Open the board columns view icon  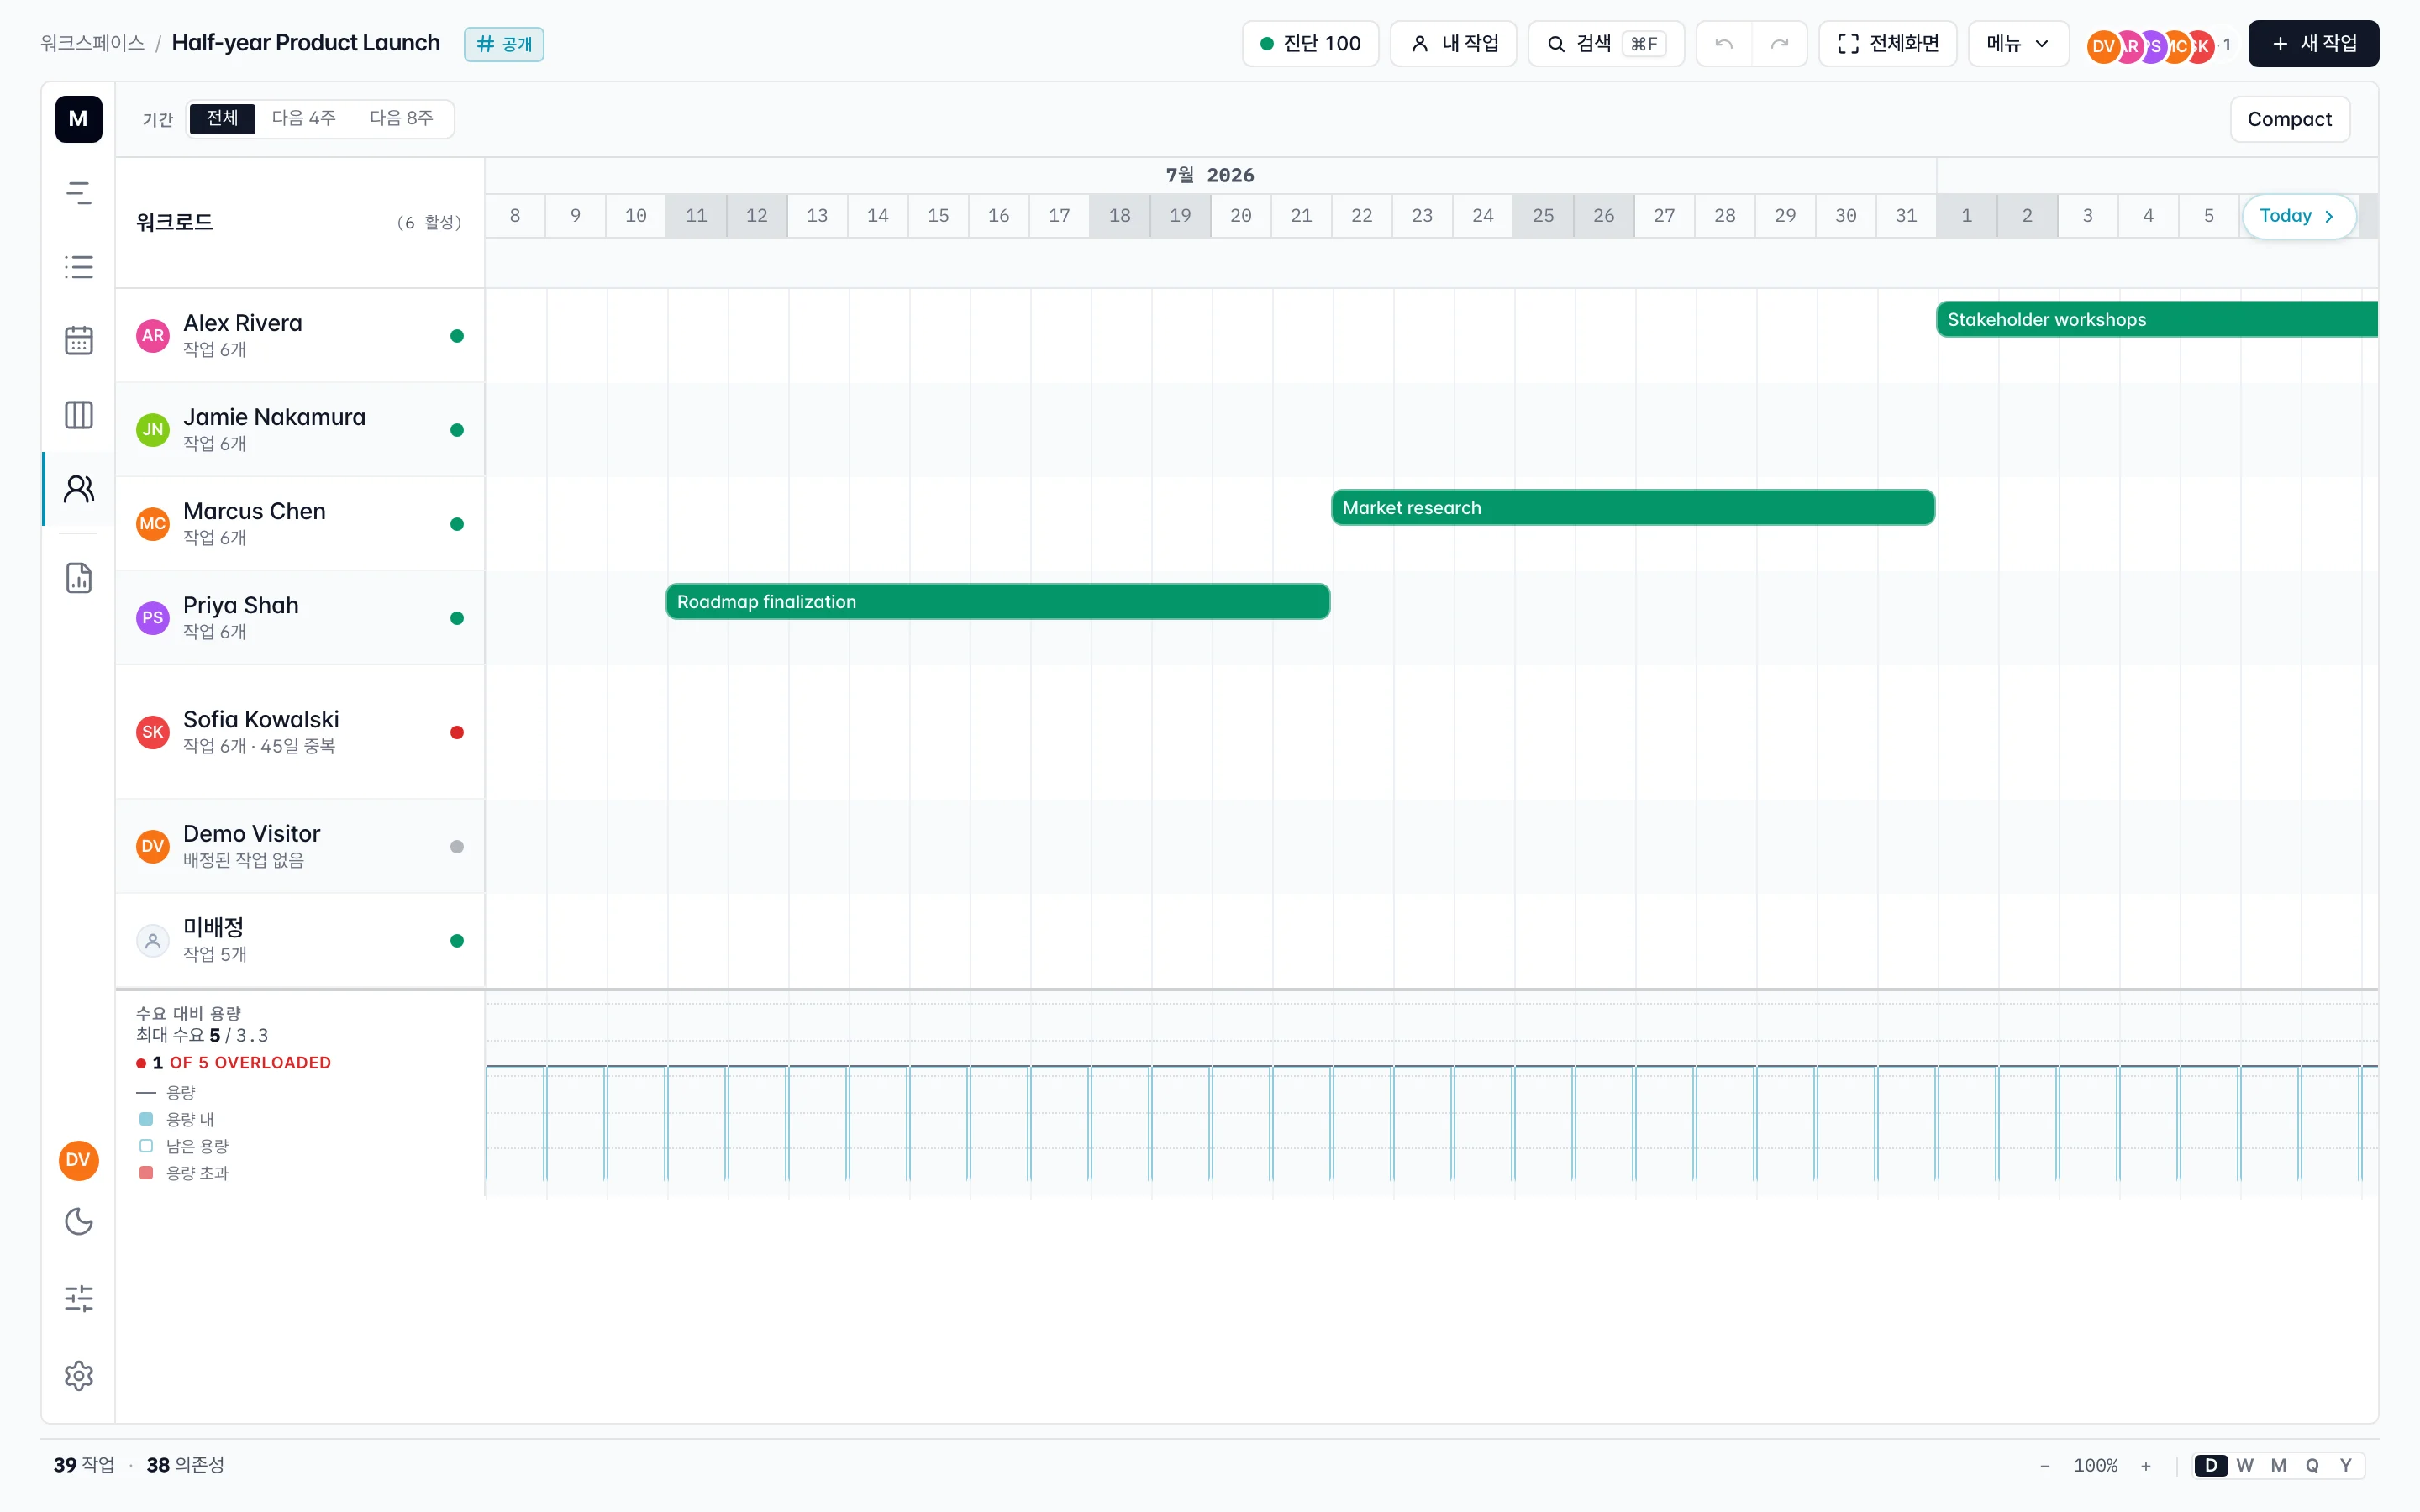[x=78, y=415]
